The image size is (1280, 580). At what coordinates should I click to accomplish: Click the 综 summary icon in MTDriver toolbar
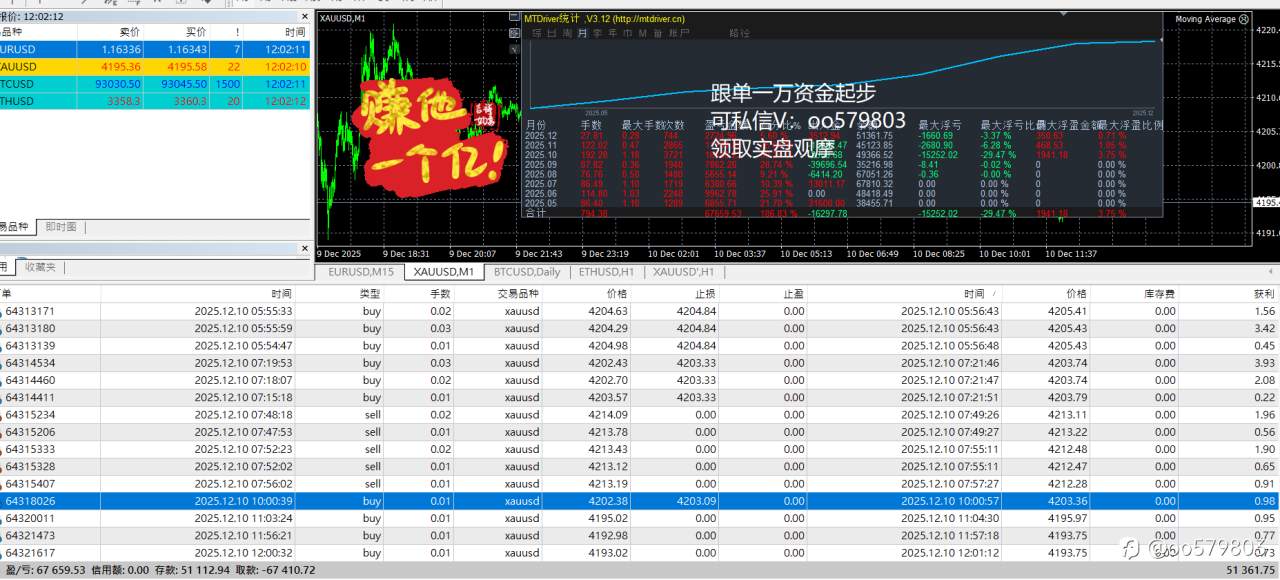click(x=534, y=33)
